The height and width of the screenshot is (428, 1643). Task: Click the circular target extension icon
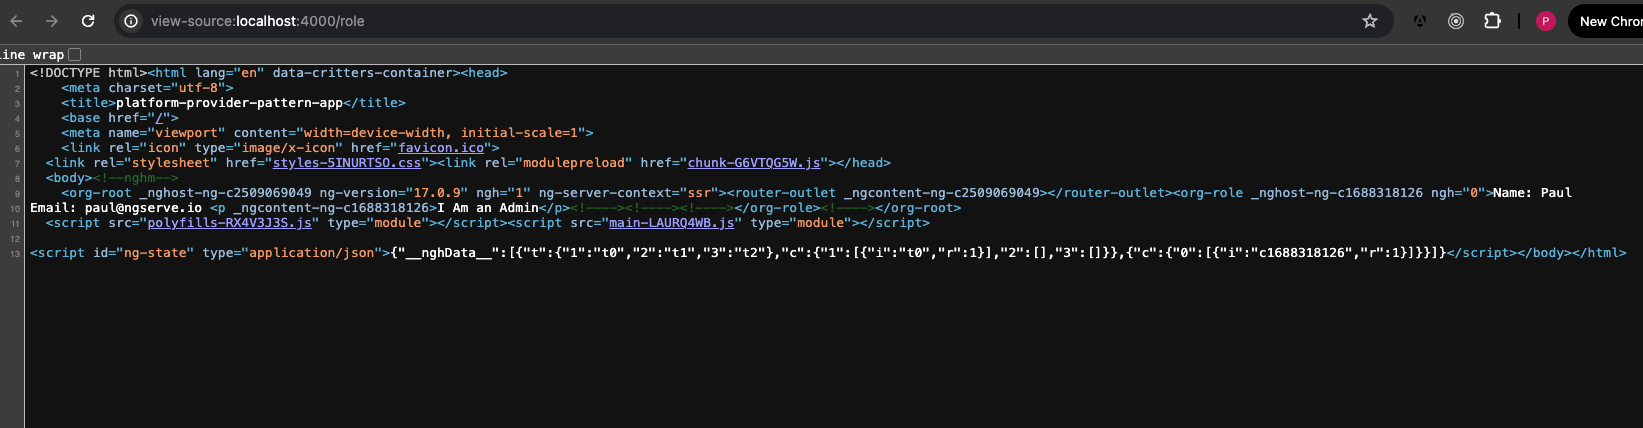[1456, 21]
